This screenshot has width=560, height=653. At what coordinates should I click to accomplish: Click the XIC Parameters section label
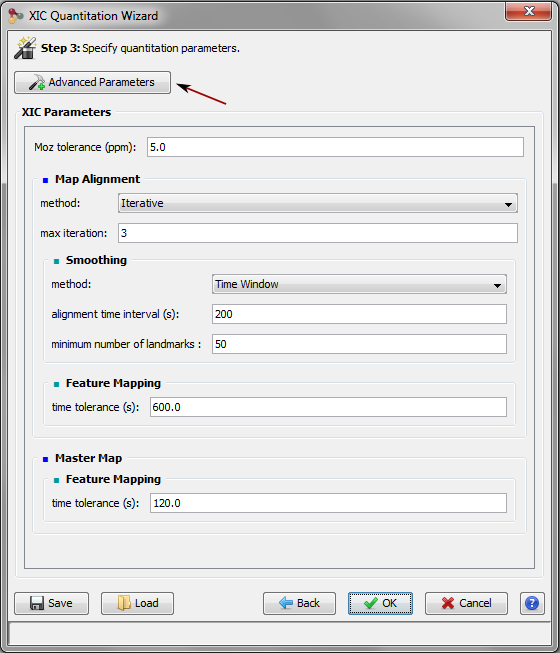[66, 112]
